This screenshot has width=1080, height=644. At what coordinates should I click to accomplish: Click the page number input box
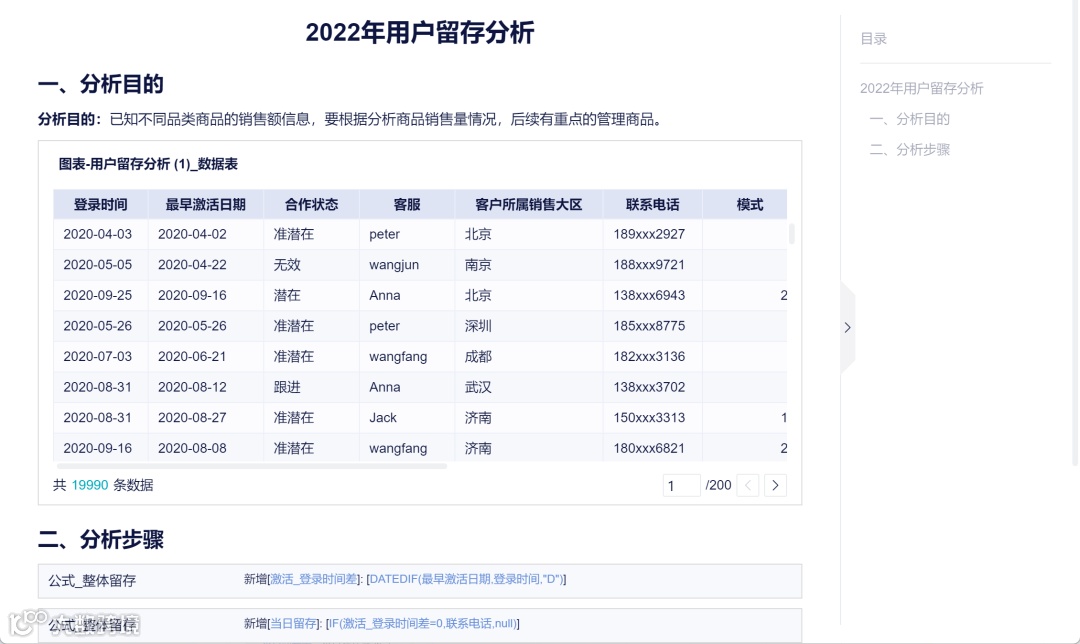pyautogui.click(x=681, y=484)
